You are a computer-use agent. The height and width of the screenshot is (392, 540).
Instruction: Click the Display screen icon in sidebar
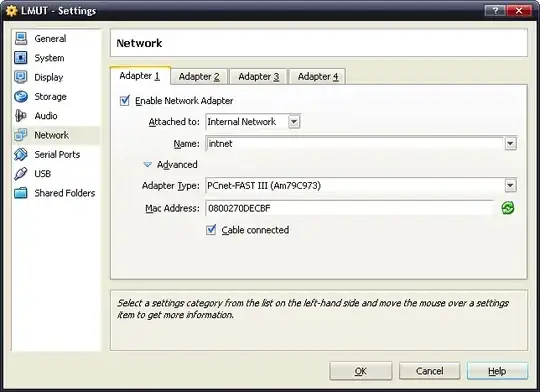click(21, 77)
